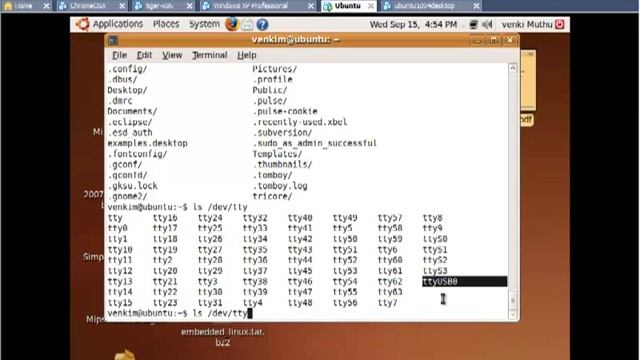Select embedded_linux.tar.bz2 desktop file
640x360 pixels.
(x=222, y=337)
